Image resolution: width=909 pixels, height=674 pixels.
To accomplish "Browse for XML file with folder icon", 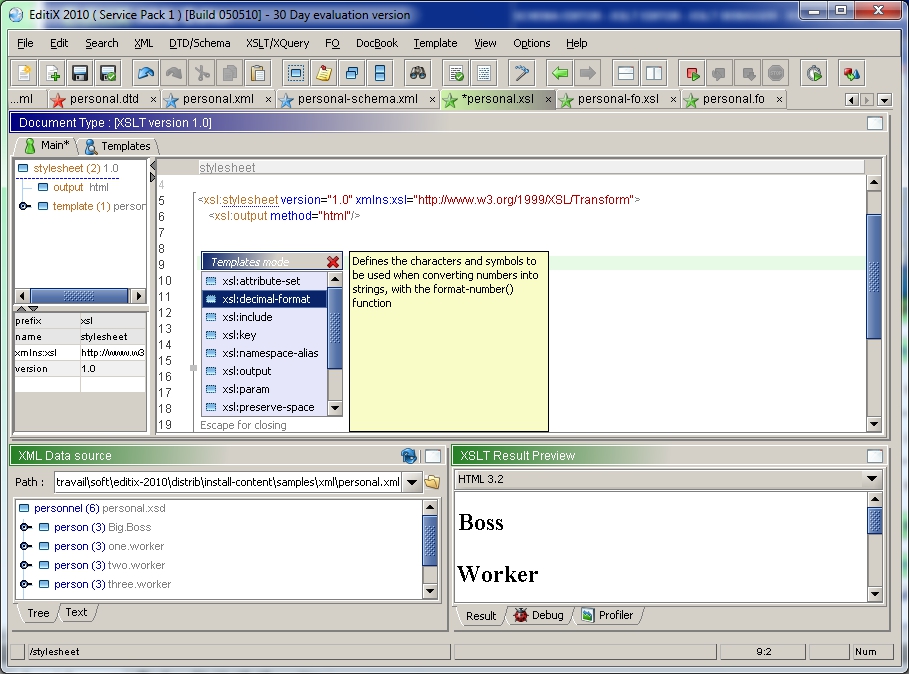I will (x=432, y=482).
